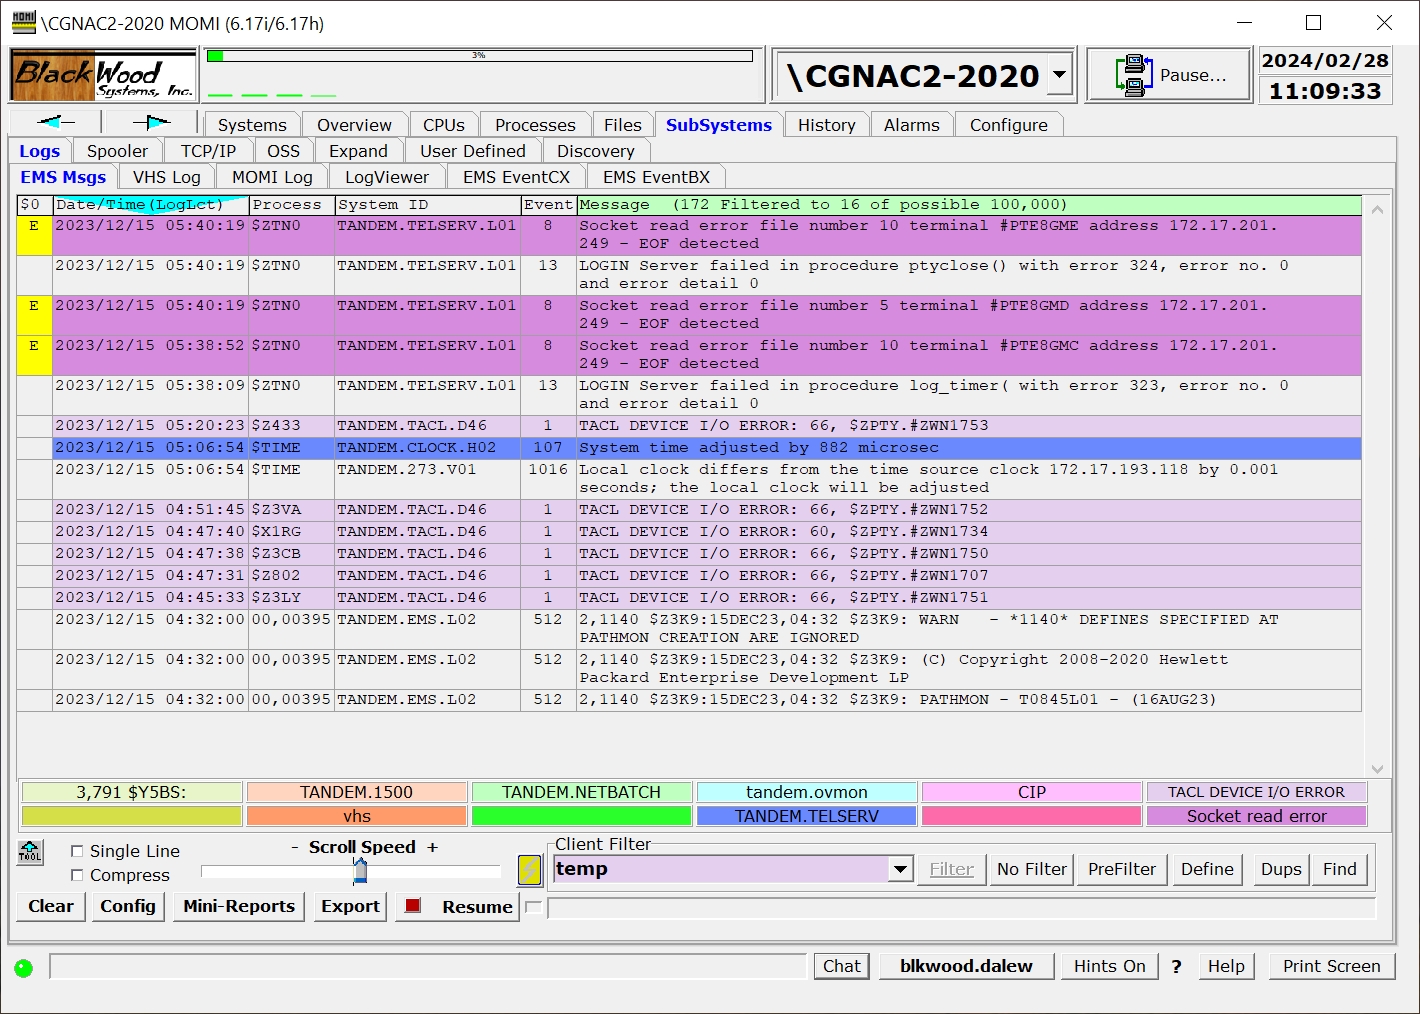Viewport: 1420px width, 1014px height.
Task: Open the TCP/IP sub-tab
Action: click(208, 151)
